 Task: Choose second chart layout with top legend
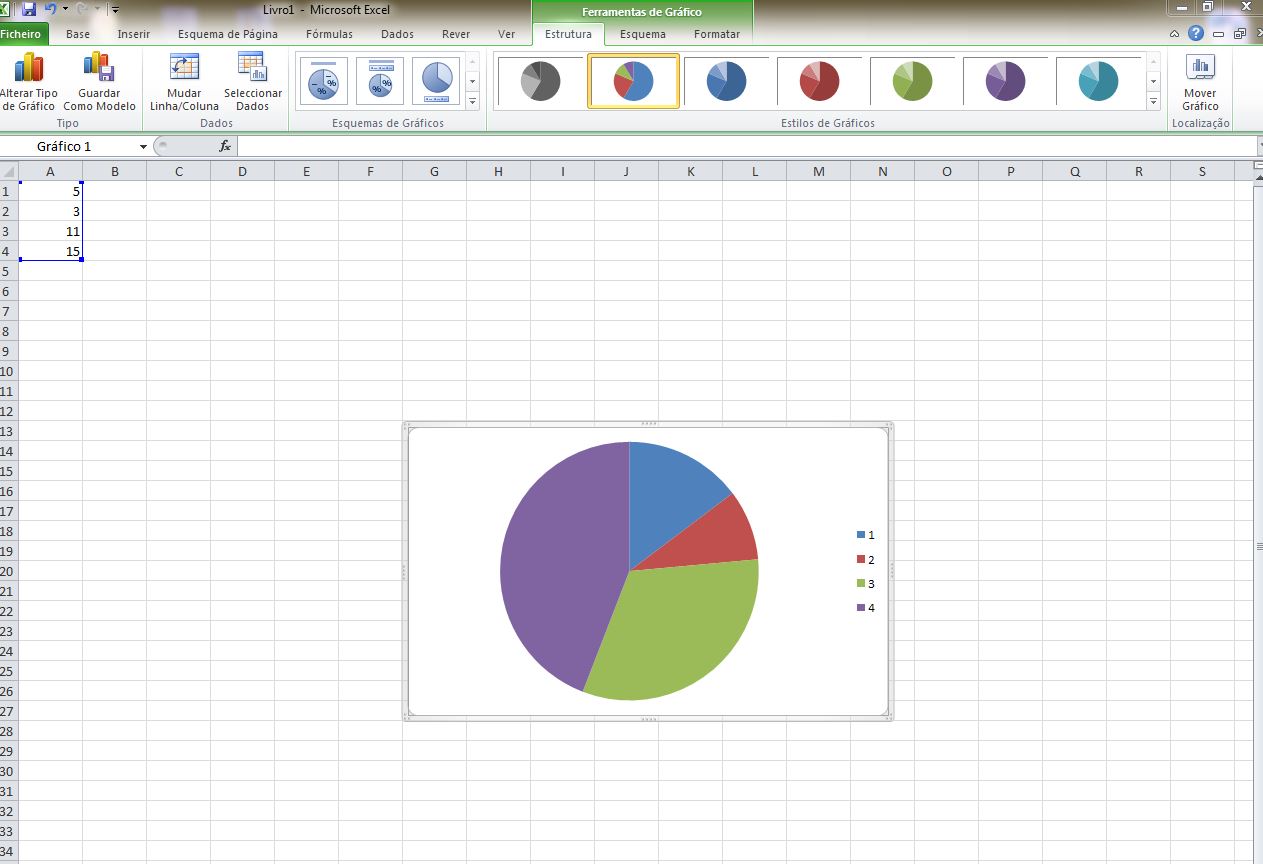click(380, 81)
